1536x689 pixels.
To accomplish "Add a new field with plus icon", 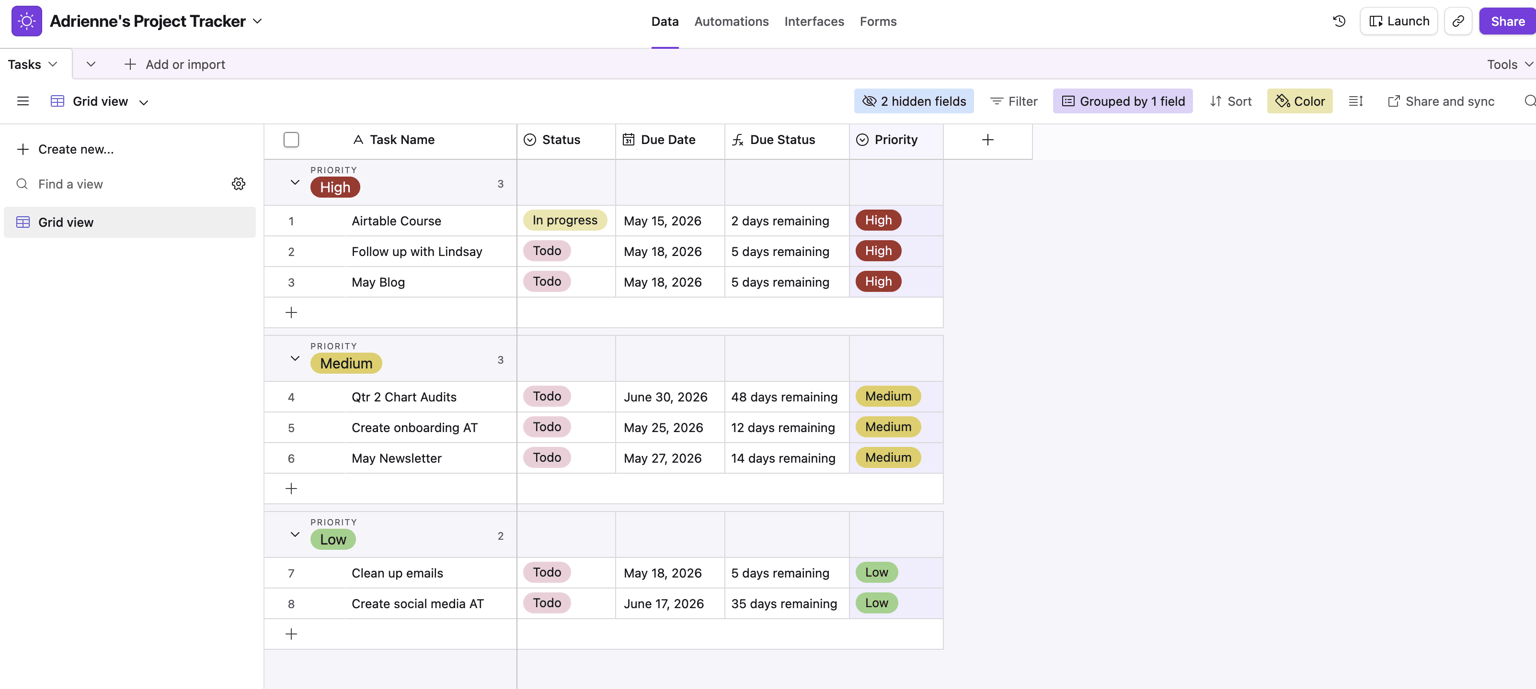I will (988, 140).
